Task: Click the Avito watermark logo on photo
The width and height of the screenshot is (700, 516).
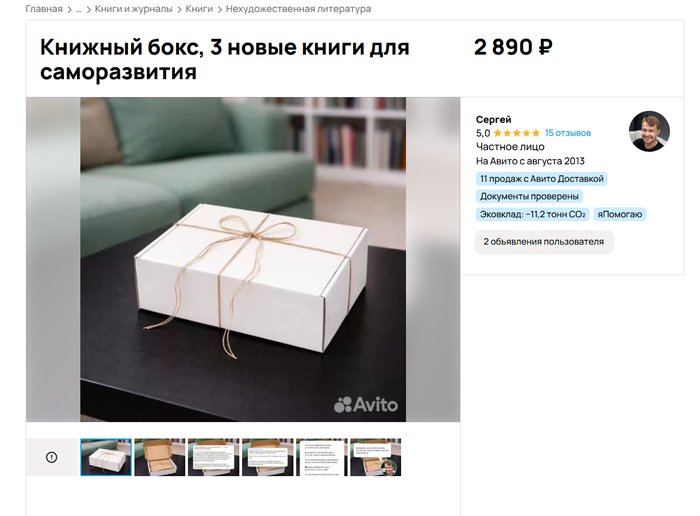Action: pos(366,405)
